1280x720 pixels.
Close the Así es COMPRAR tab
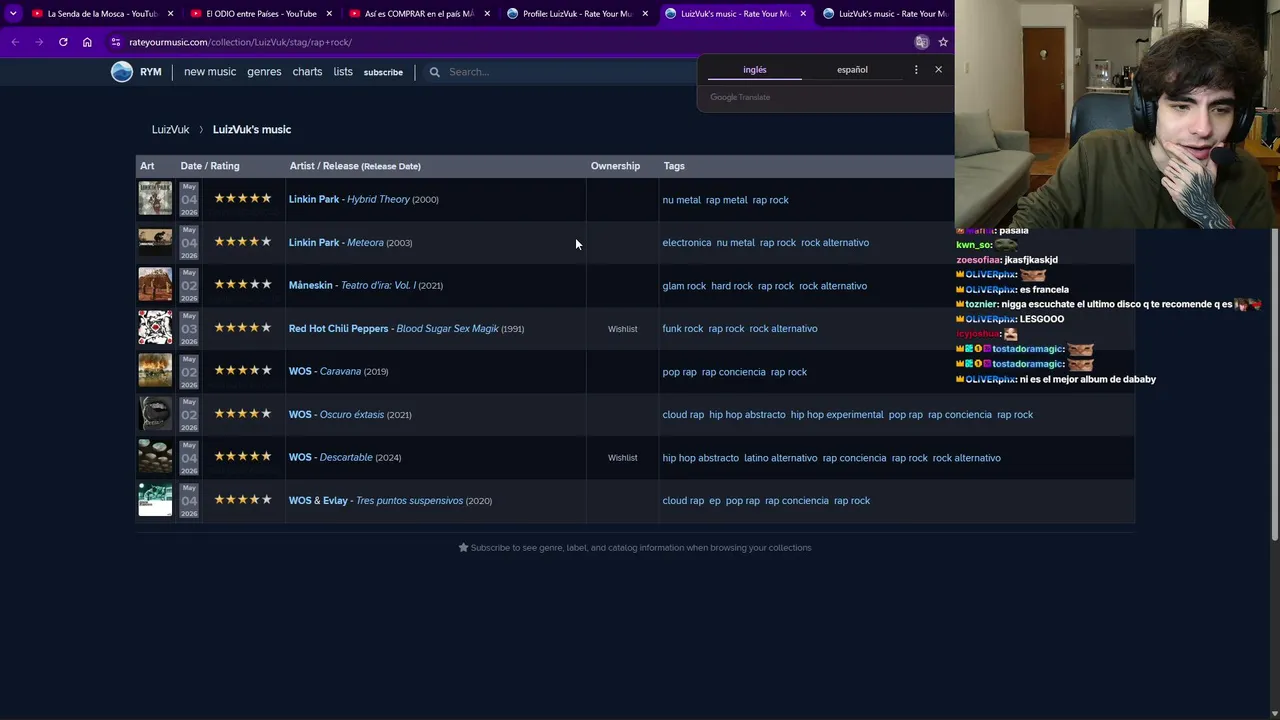point(487,14)
